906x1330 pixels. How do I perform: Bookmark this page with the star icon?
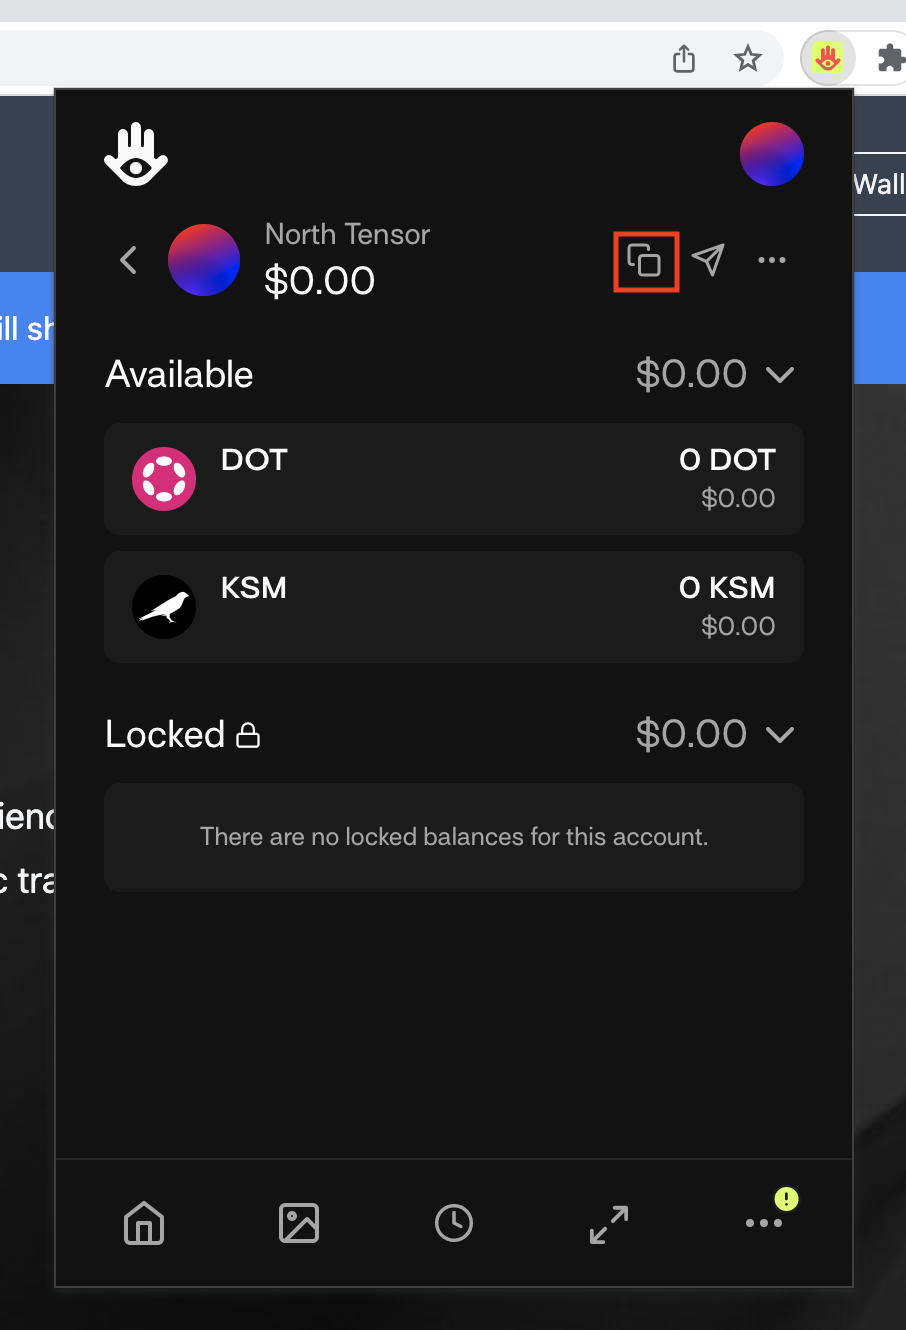click(x=748, y=59)
